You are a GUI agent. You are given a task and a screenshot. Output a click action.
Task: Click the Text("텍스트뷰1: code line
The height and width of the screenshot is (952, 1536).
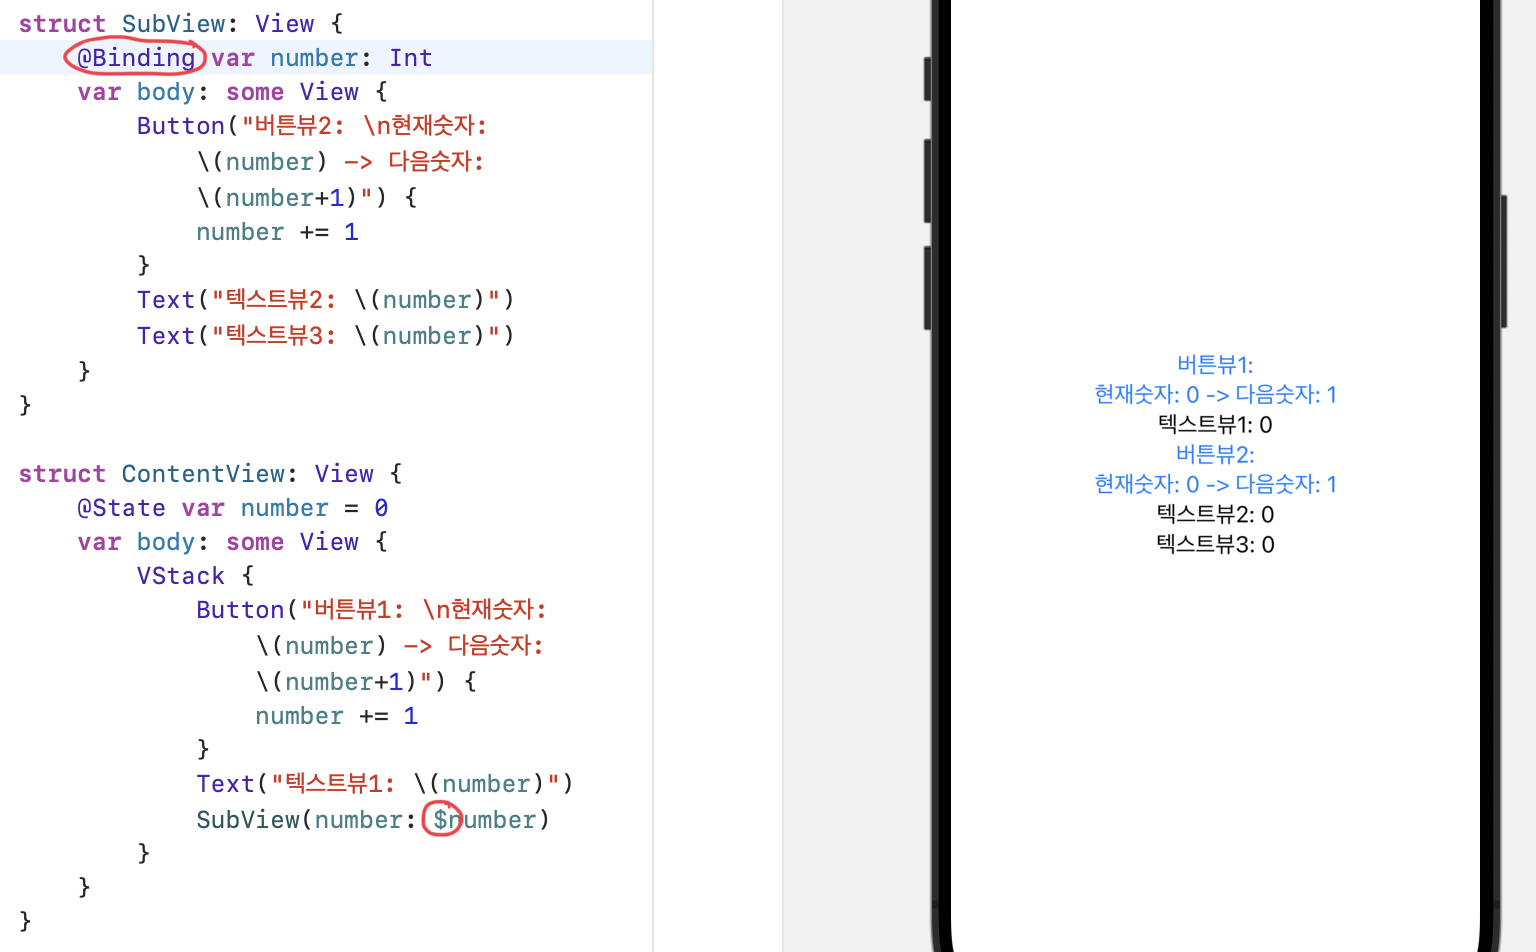click(385, 784)
